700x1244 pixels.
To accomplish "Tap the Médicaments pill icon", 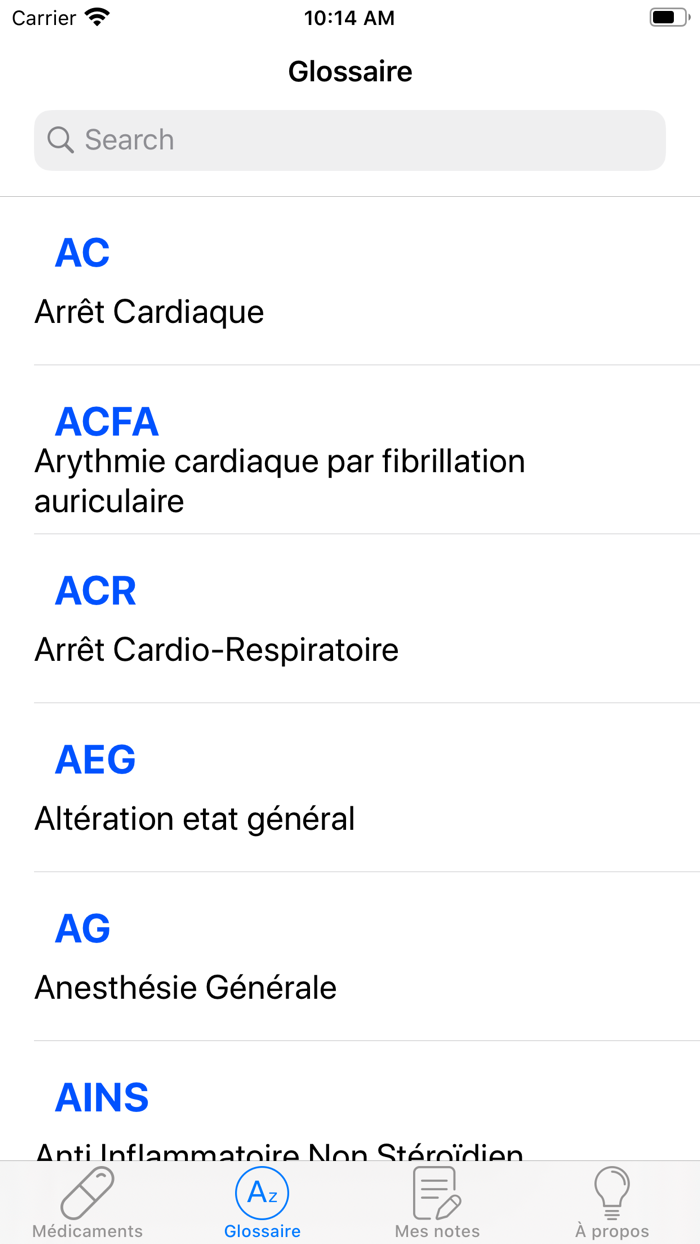I will click(x=87, y=1192).
